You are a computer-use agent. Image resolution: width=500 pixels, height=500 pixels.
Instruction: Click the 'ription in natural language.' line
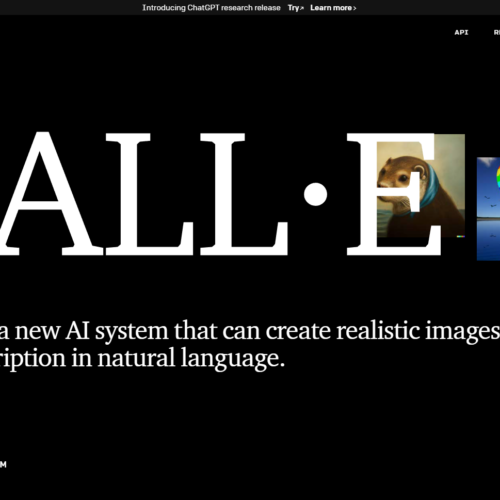142,359
